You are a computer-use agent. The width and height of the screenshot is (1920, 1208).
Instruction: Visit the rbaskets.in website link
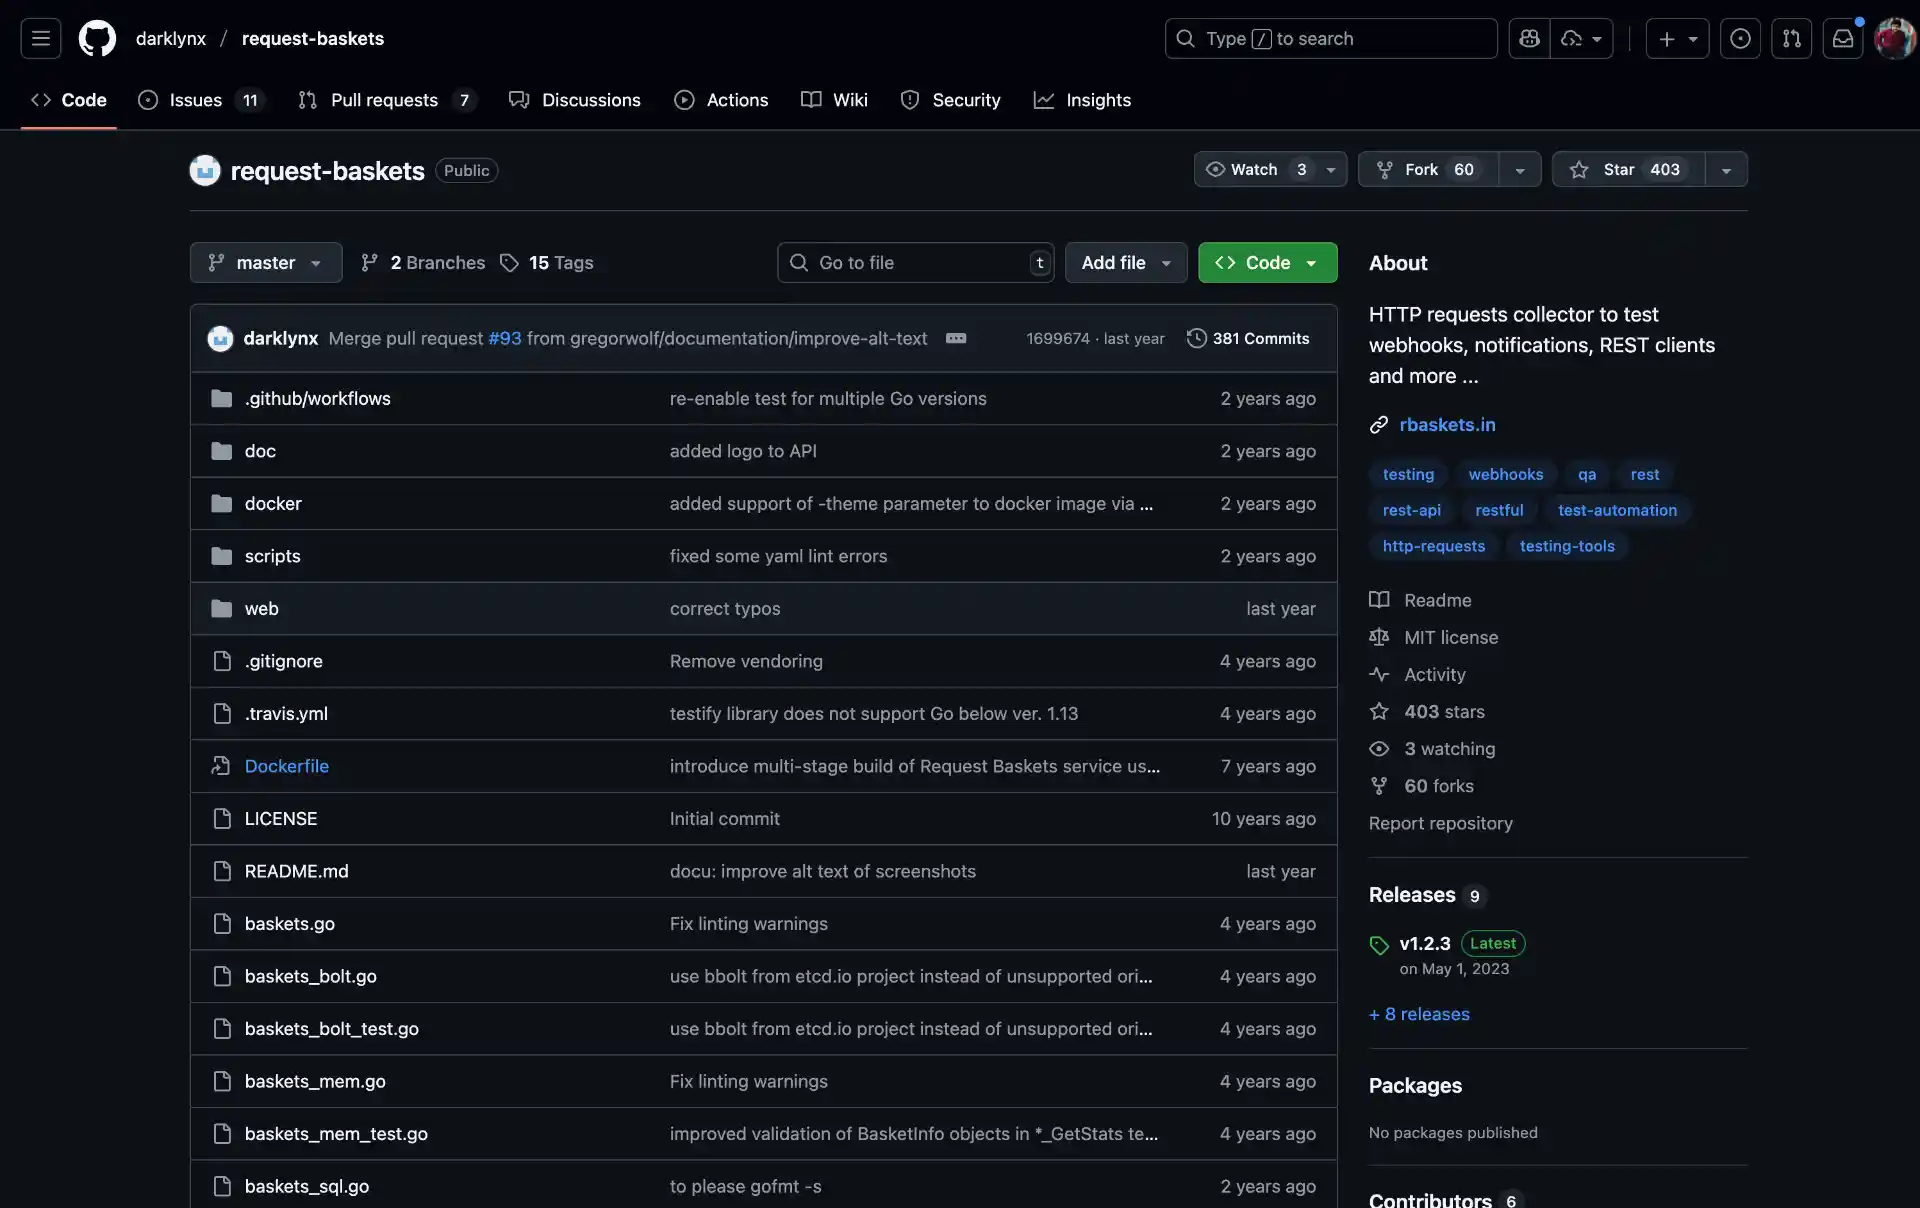click(1447, 425)
